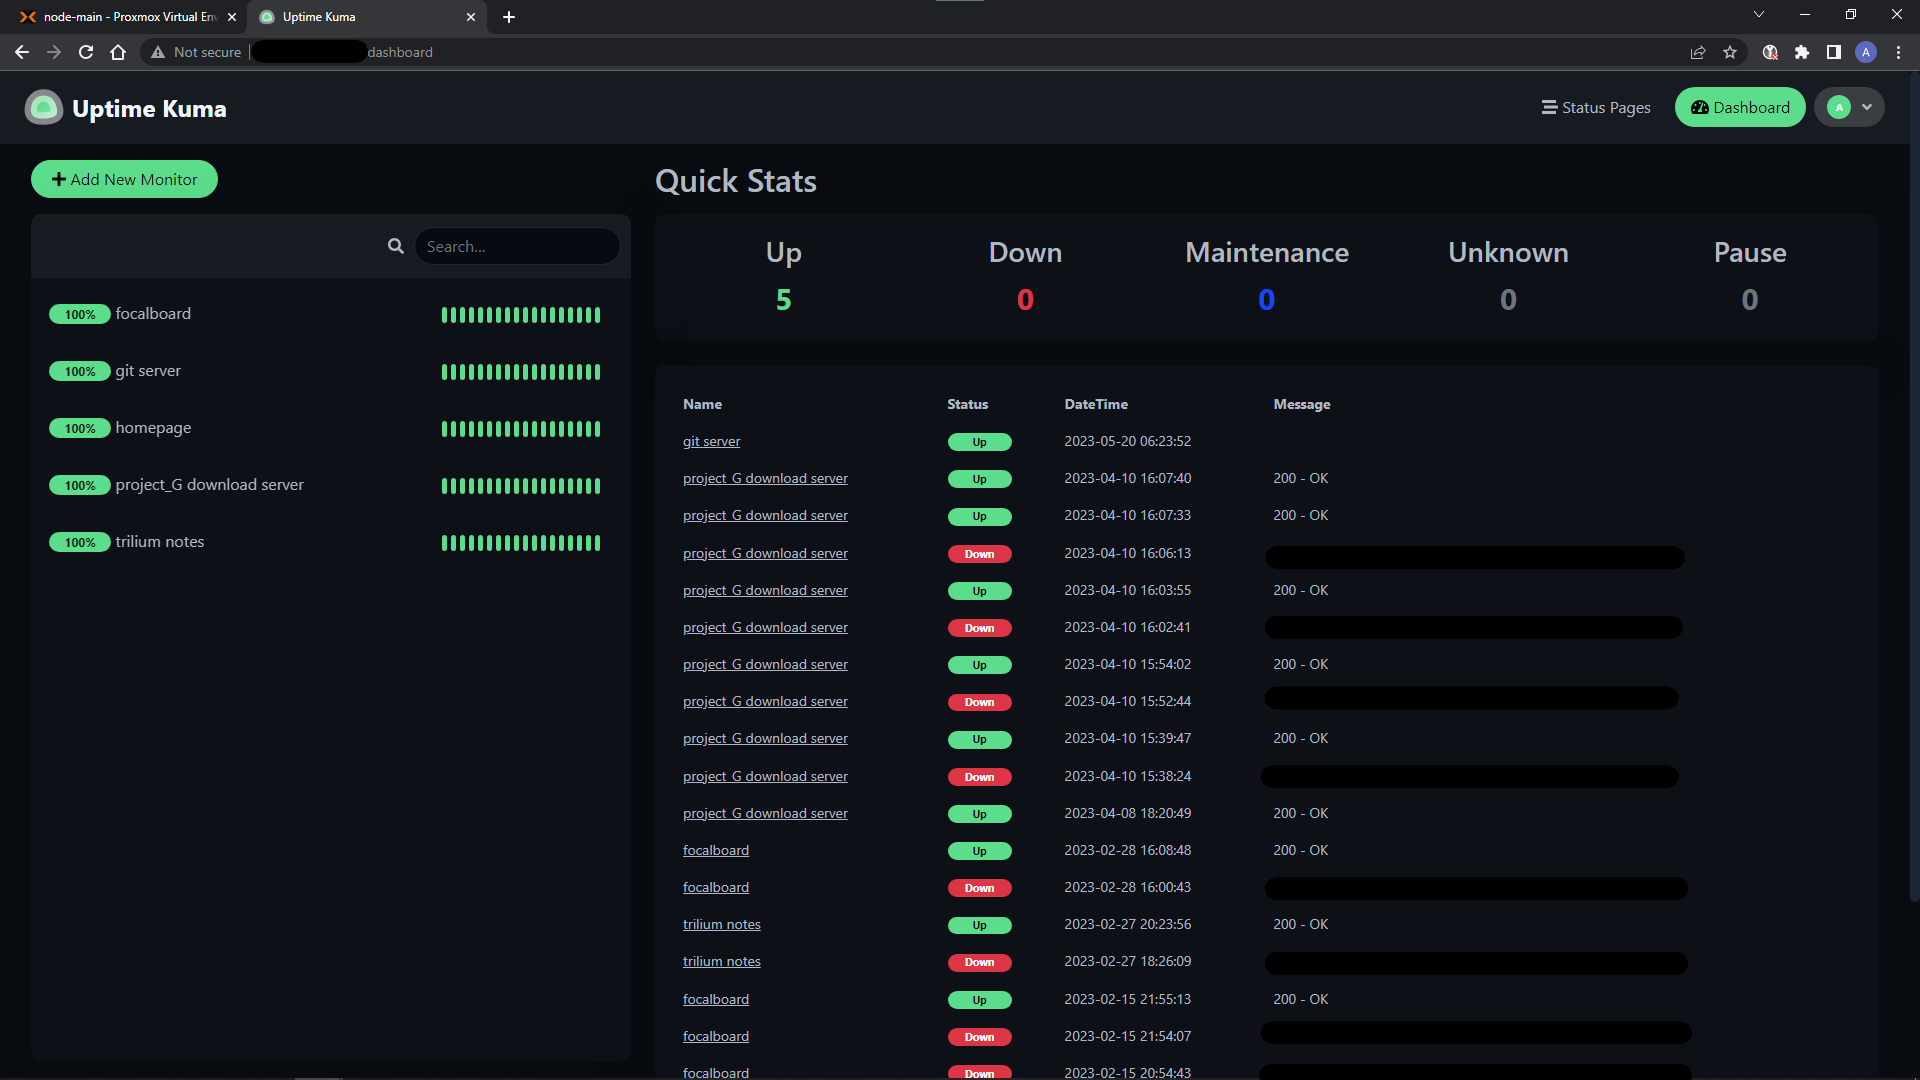Open trilium notes link dated 20:23:56

click(x=721, y=924)
